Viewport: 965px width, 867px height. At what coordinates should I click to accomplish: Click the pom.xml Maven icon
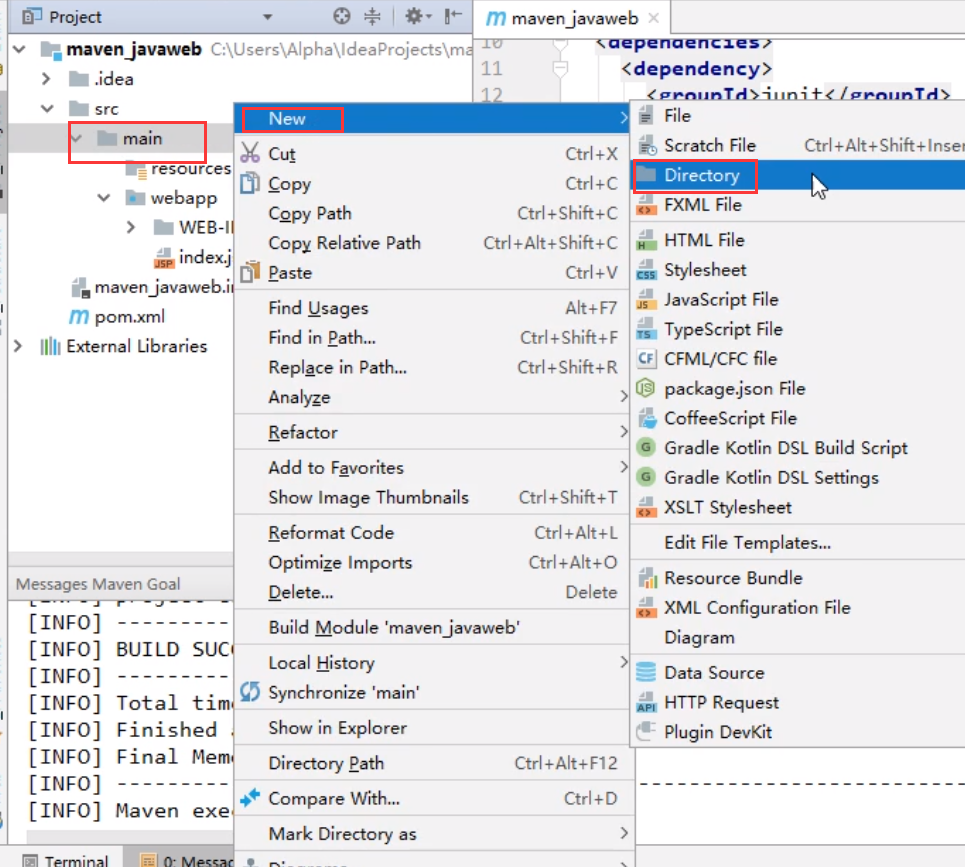coord(78,316)
